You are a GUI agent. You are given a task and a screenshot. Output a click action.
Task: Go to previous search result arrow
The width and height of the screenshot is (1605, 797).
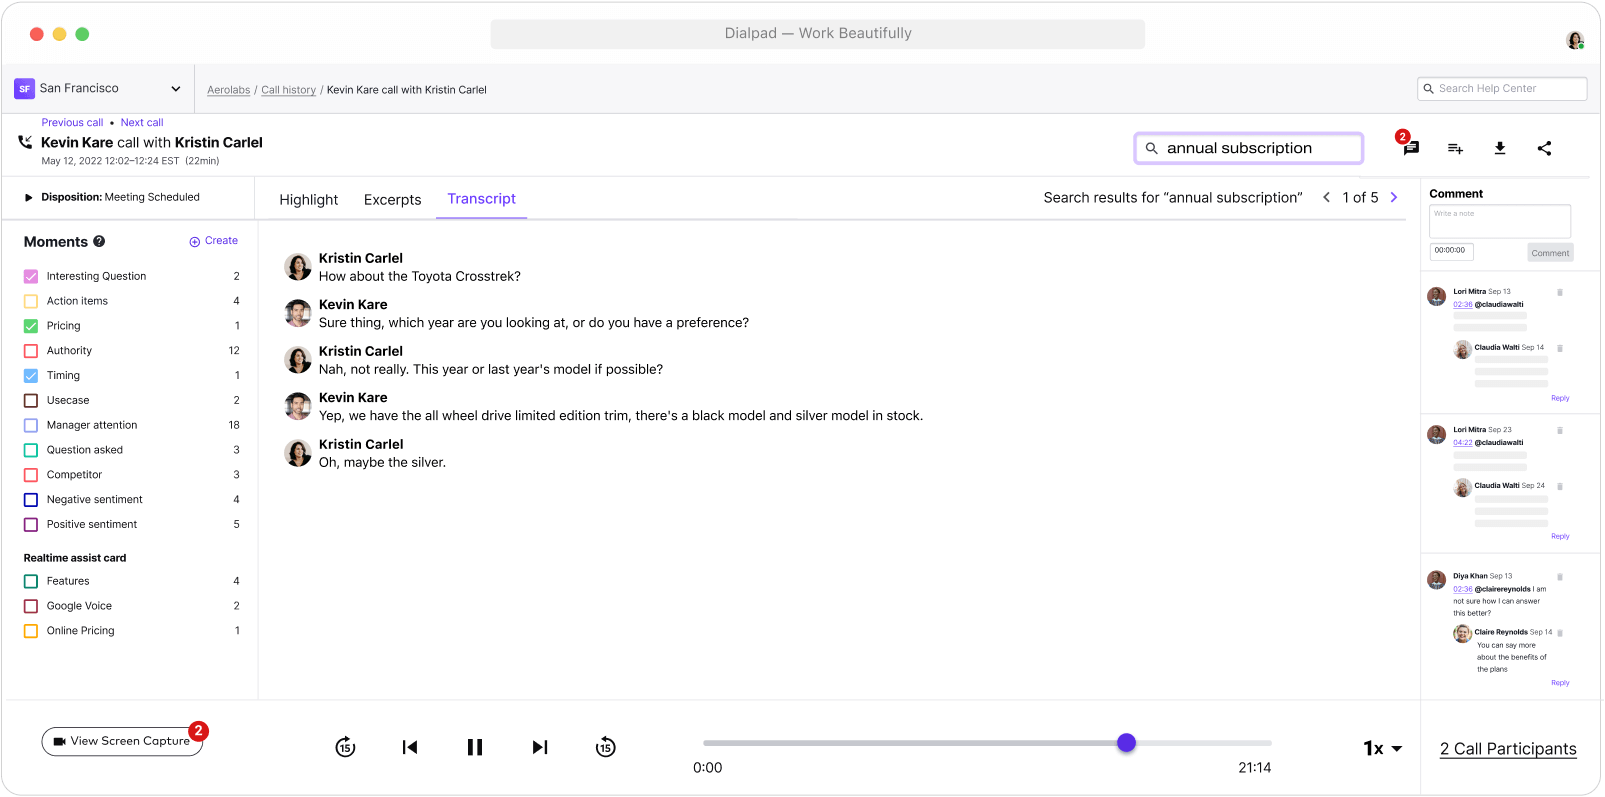(1326, 197)
